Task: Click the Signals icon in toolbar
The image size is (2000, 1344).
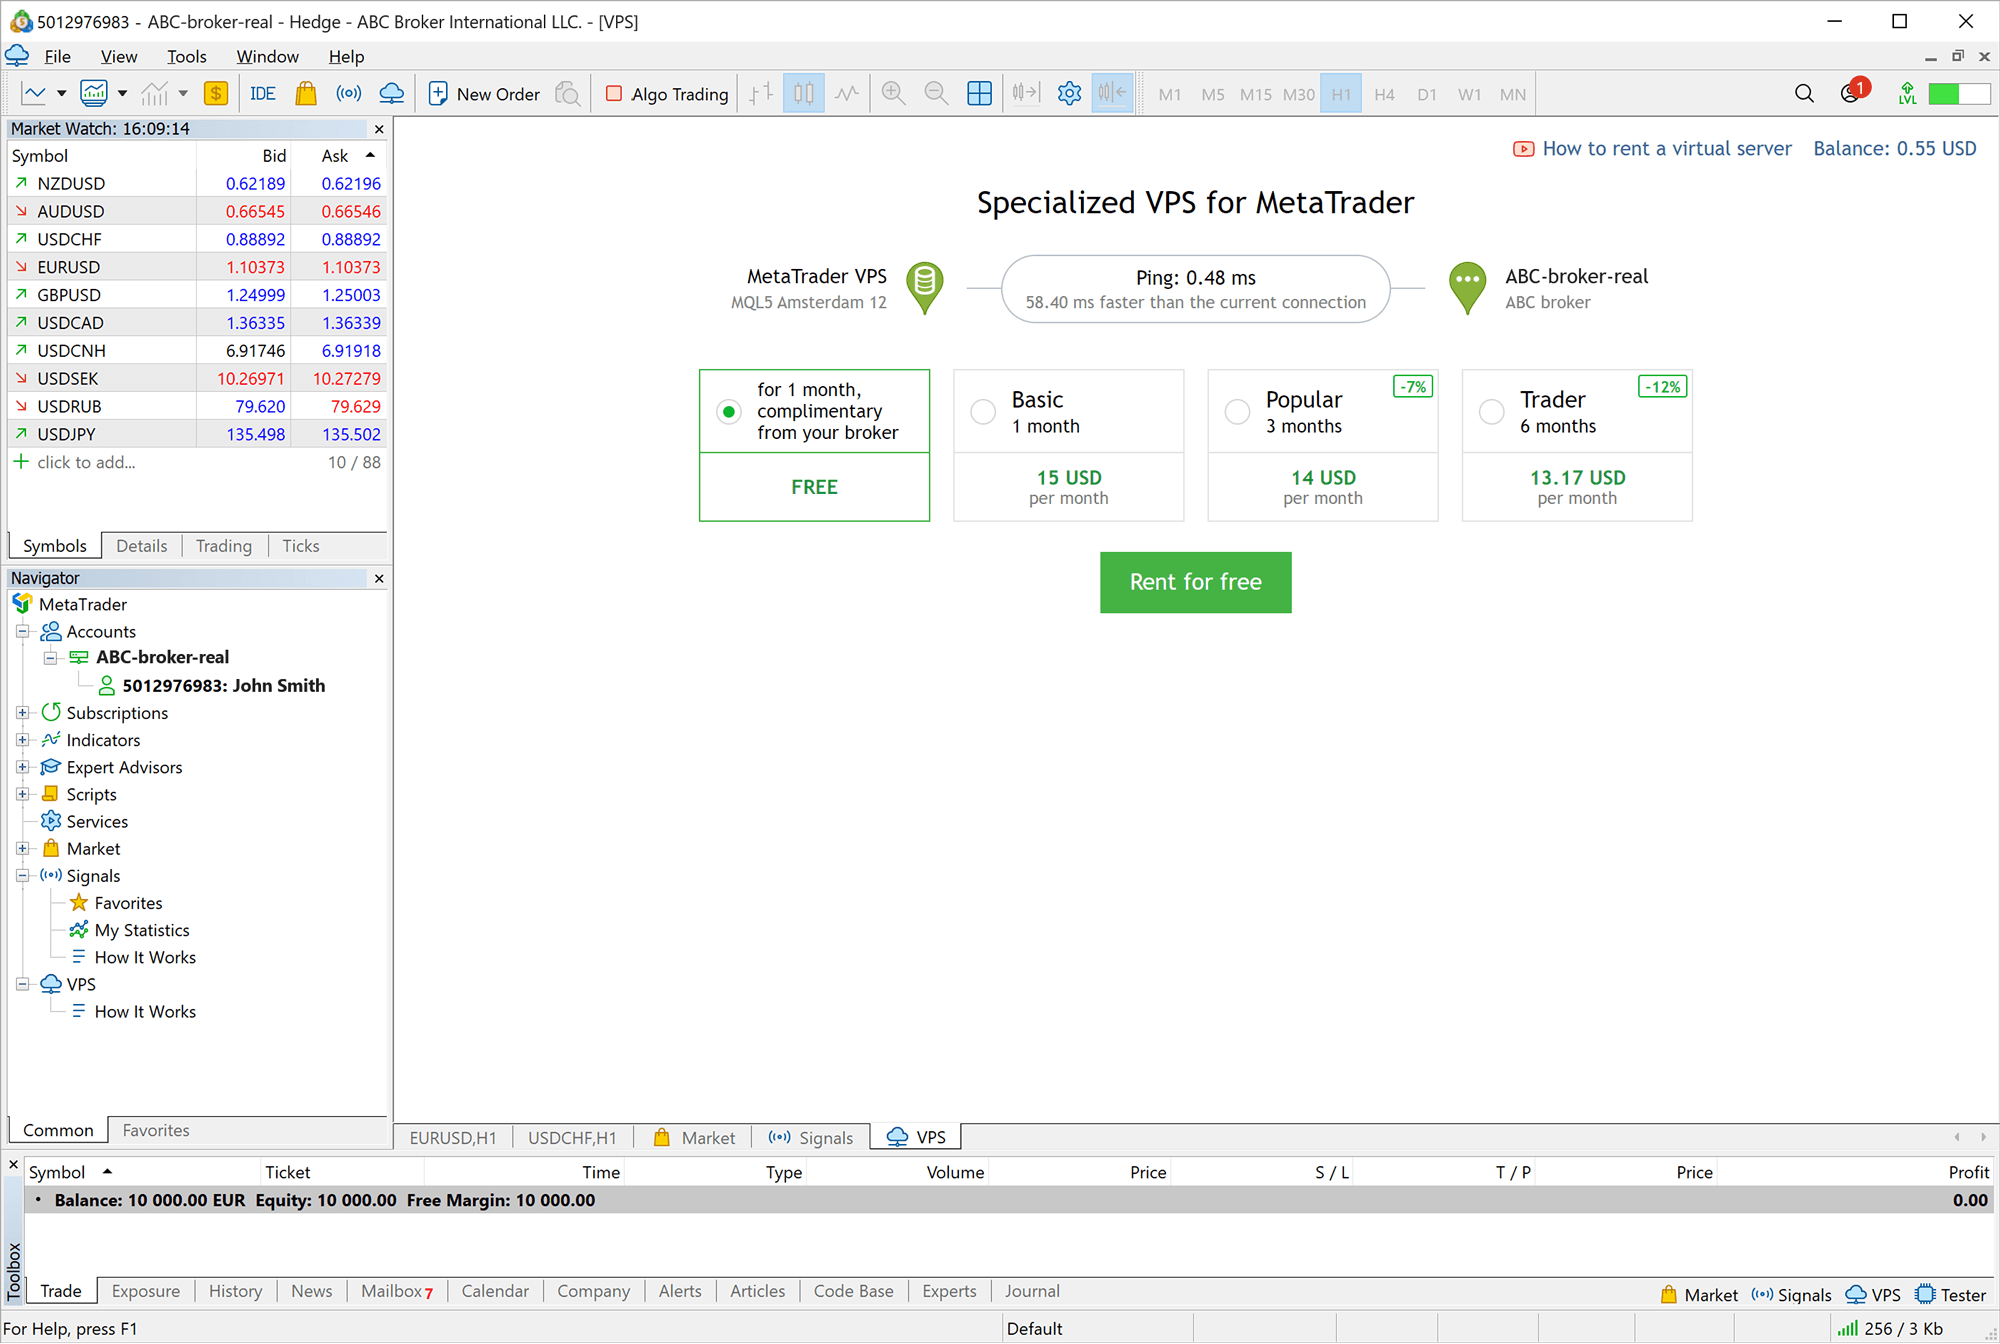Action: click(346, 94)
